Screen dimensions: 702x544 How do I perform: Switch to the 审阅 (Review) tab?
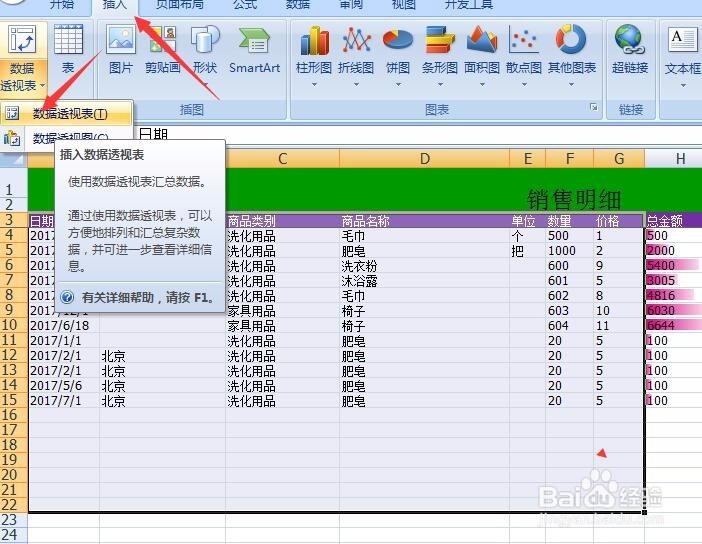coord(351,4)
